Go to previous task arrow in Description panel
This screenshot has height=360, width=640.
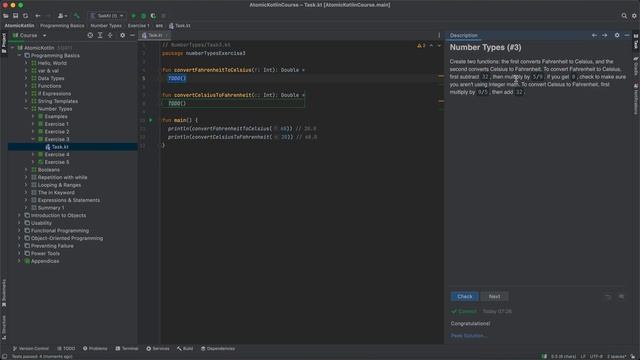coord(594,36)
